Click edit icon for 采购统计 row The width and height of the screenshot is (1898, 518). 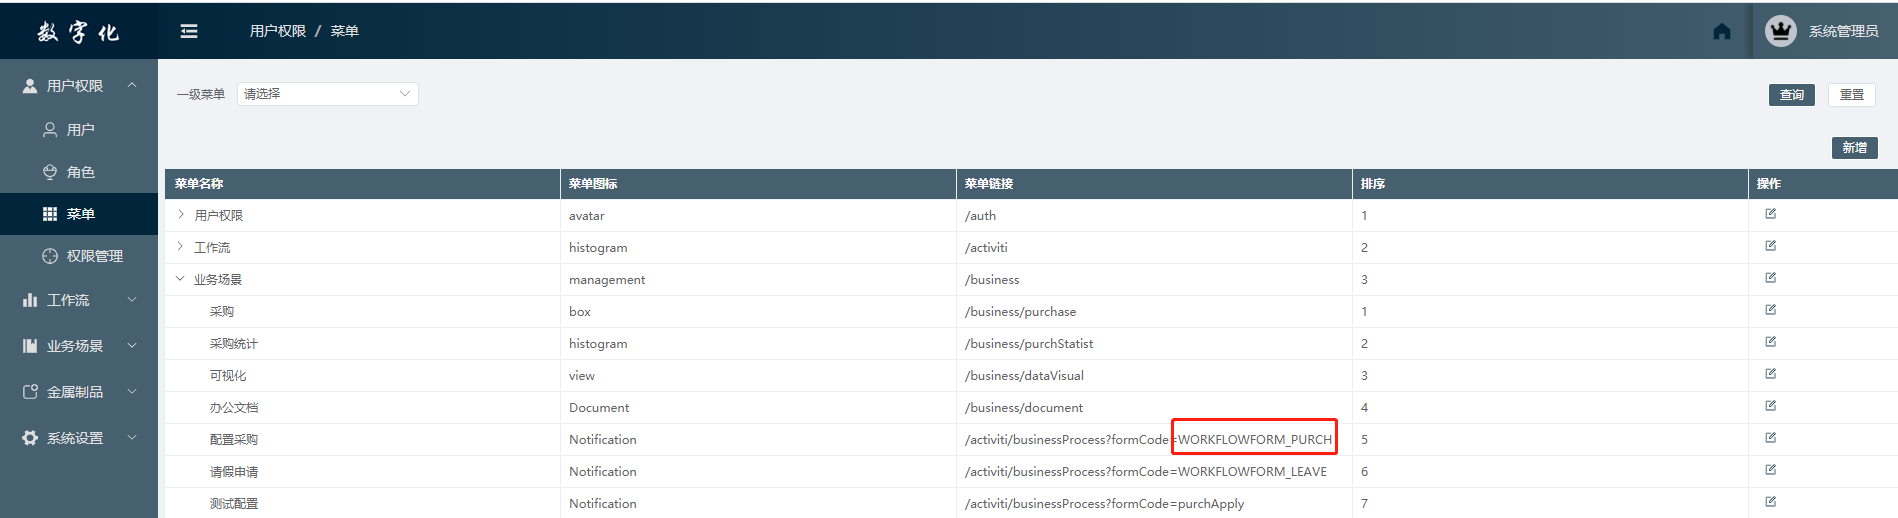click(1770, 342)
